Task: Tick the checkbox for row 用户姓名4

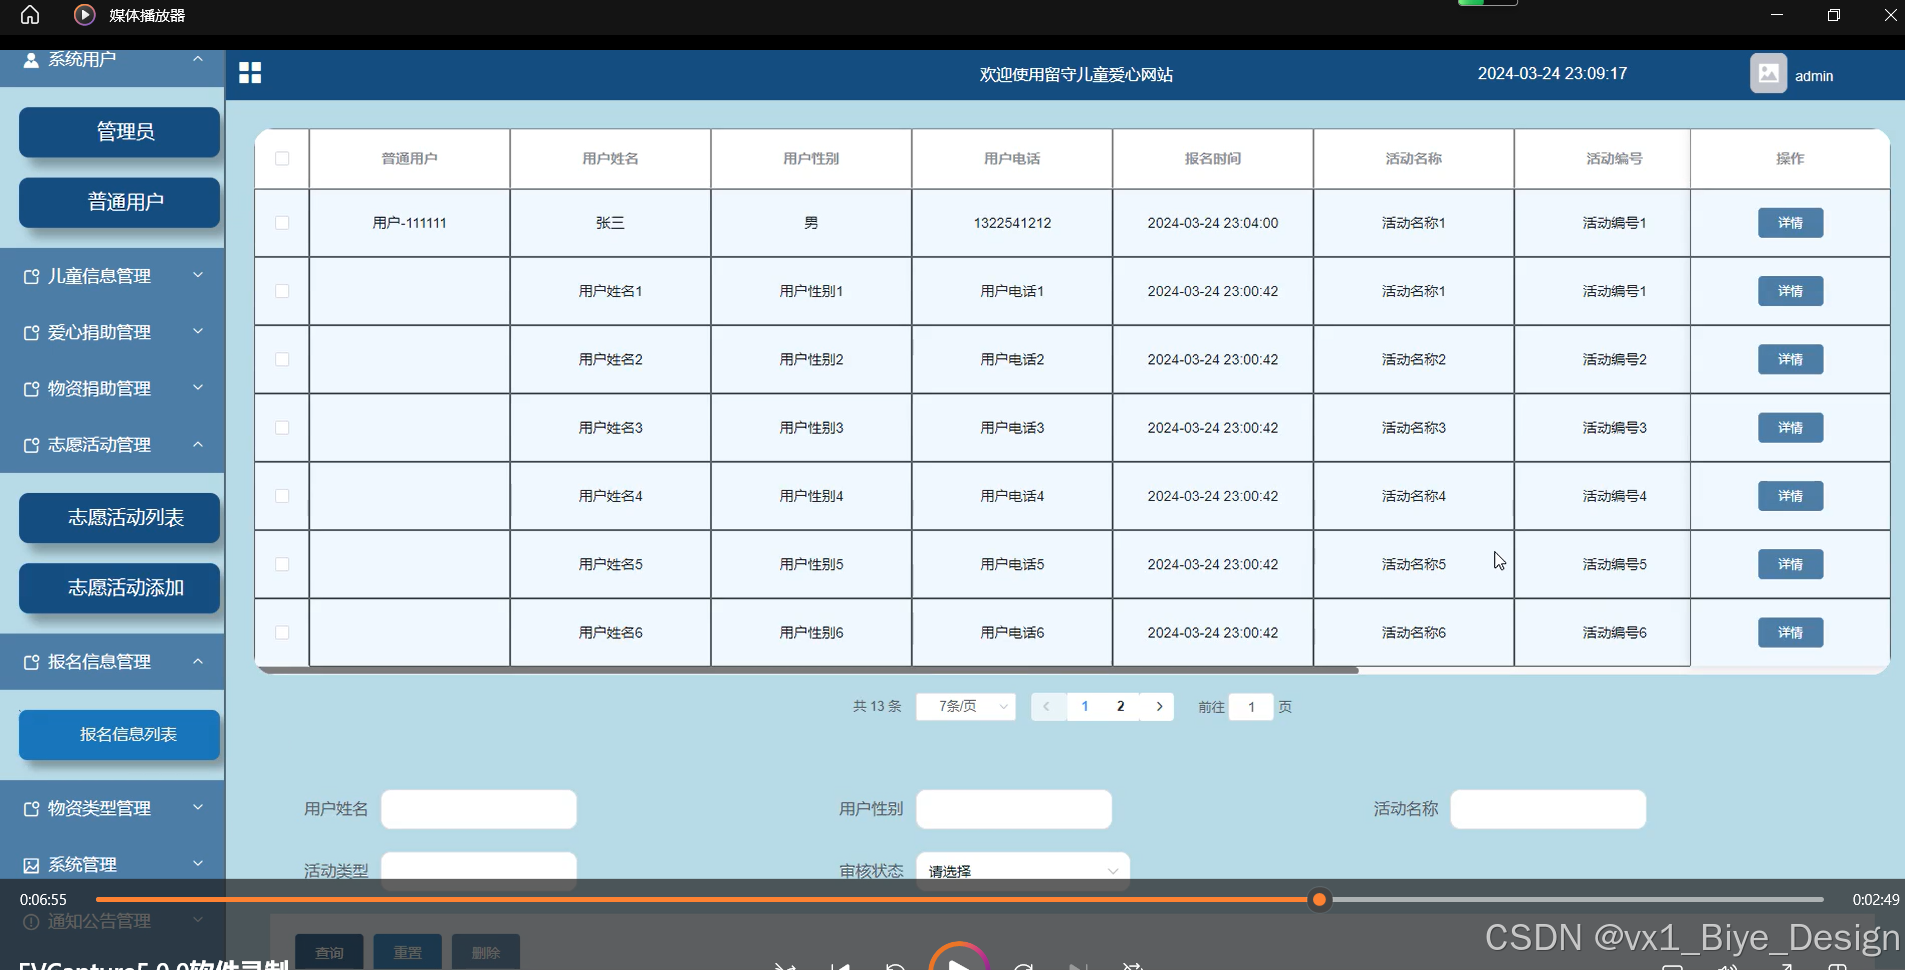Action: pyautogui.click(x=282, y=496)
